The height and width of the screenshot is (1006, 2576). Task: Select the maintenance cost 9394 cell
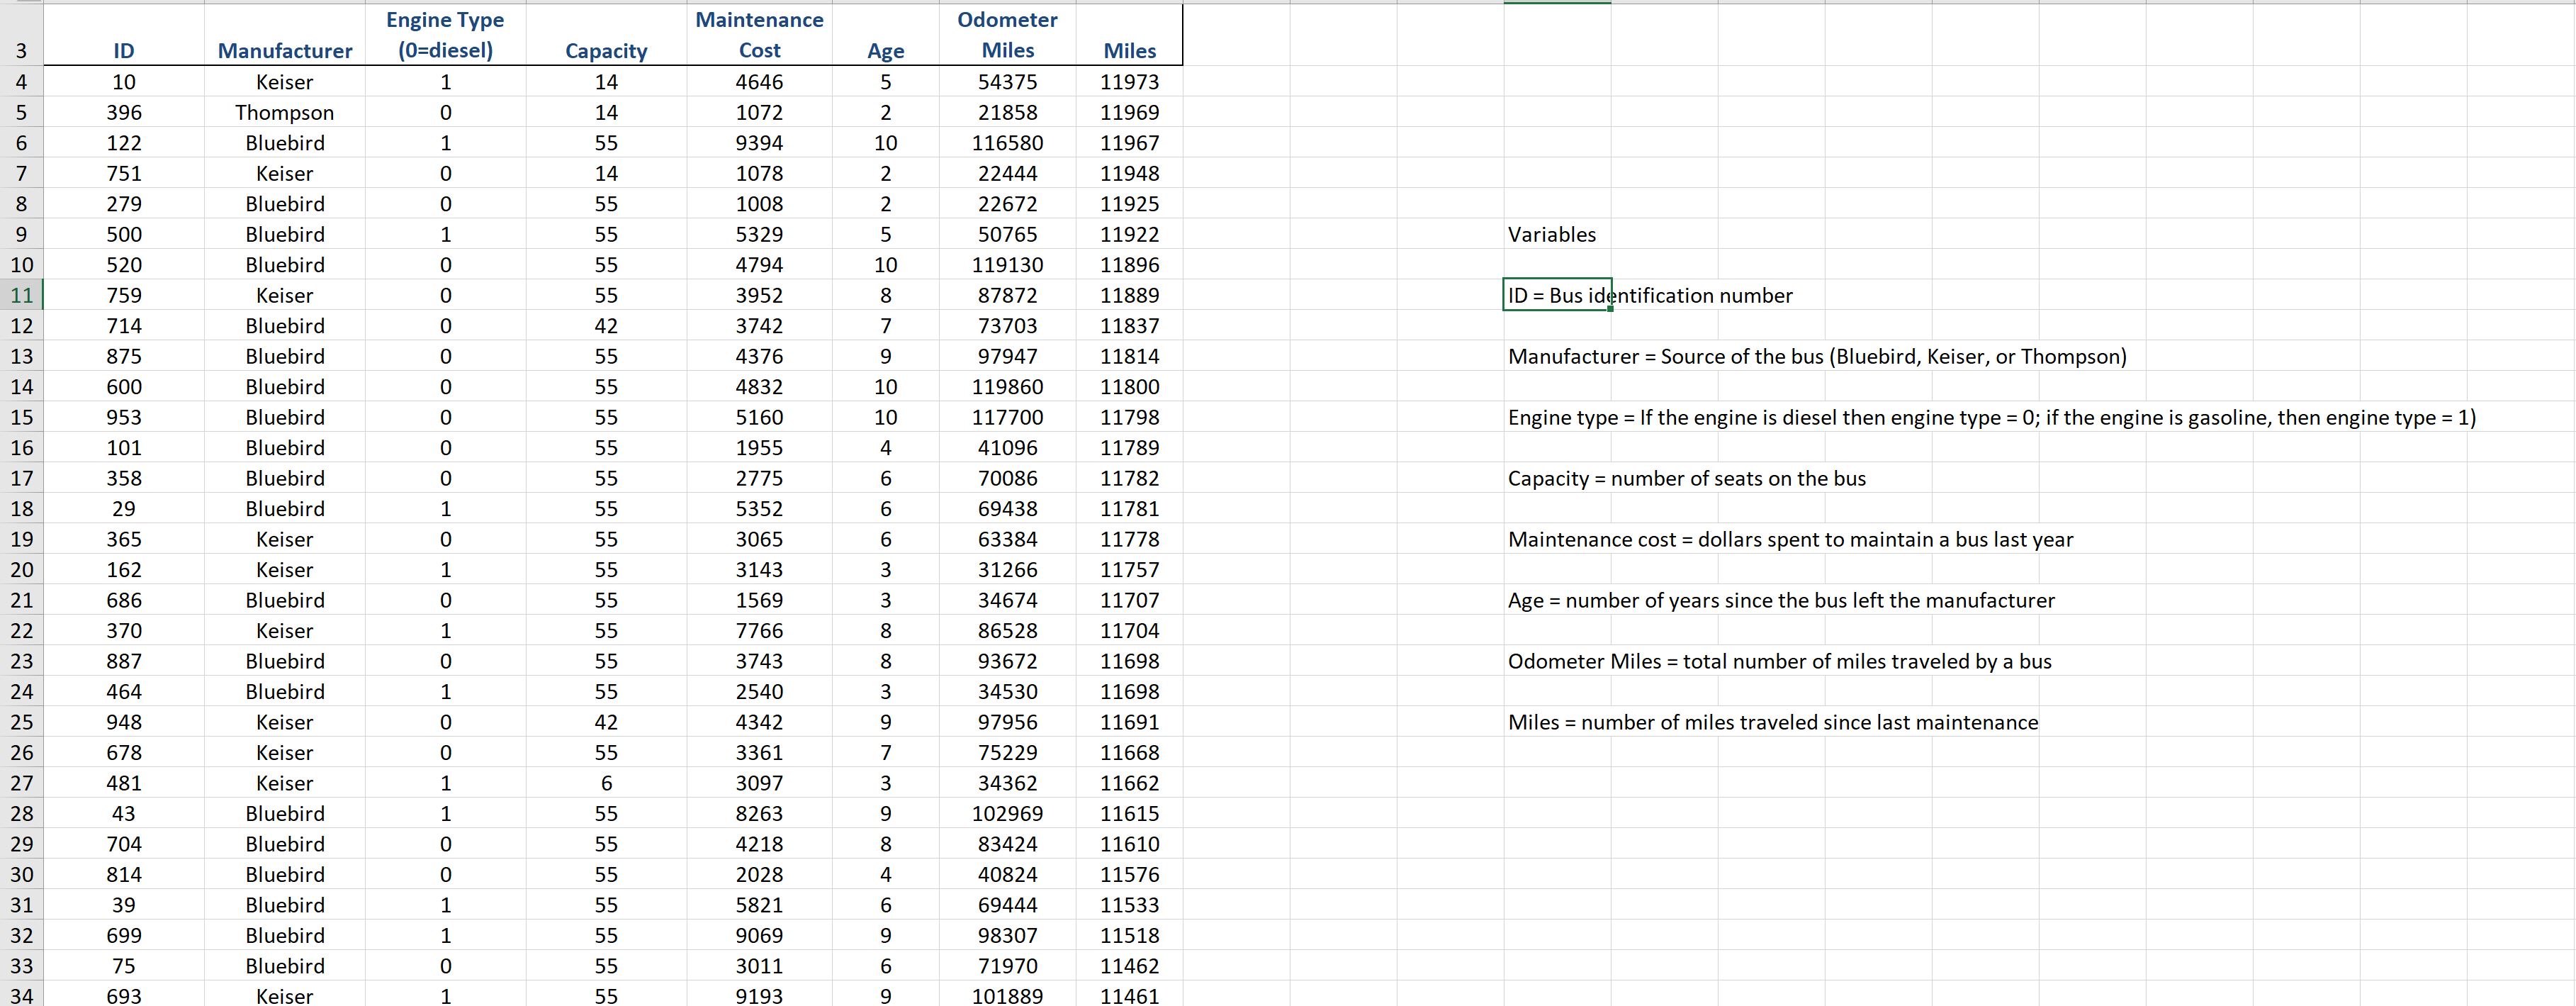pos(759,143)
